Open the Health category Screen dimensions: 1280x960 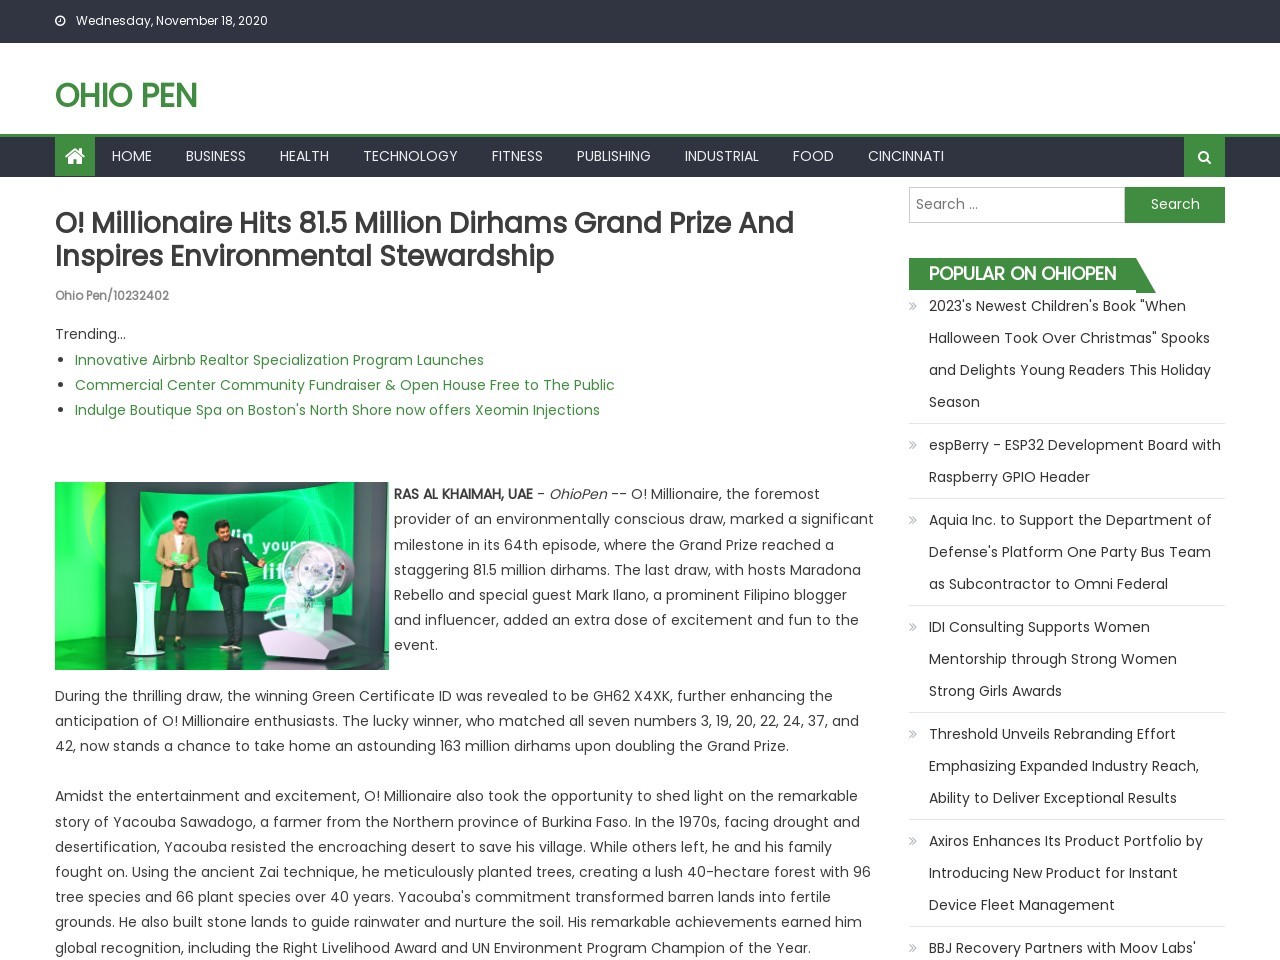coord(304,156)
